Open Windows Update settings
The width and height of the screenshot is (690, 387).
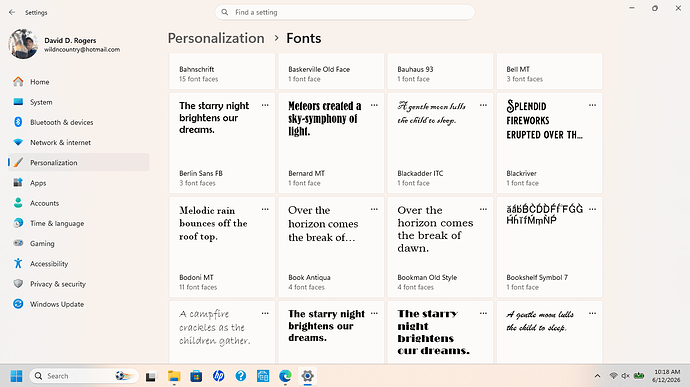[79, 304]
